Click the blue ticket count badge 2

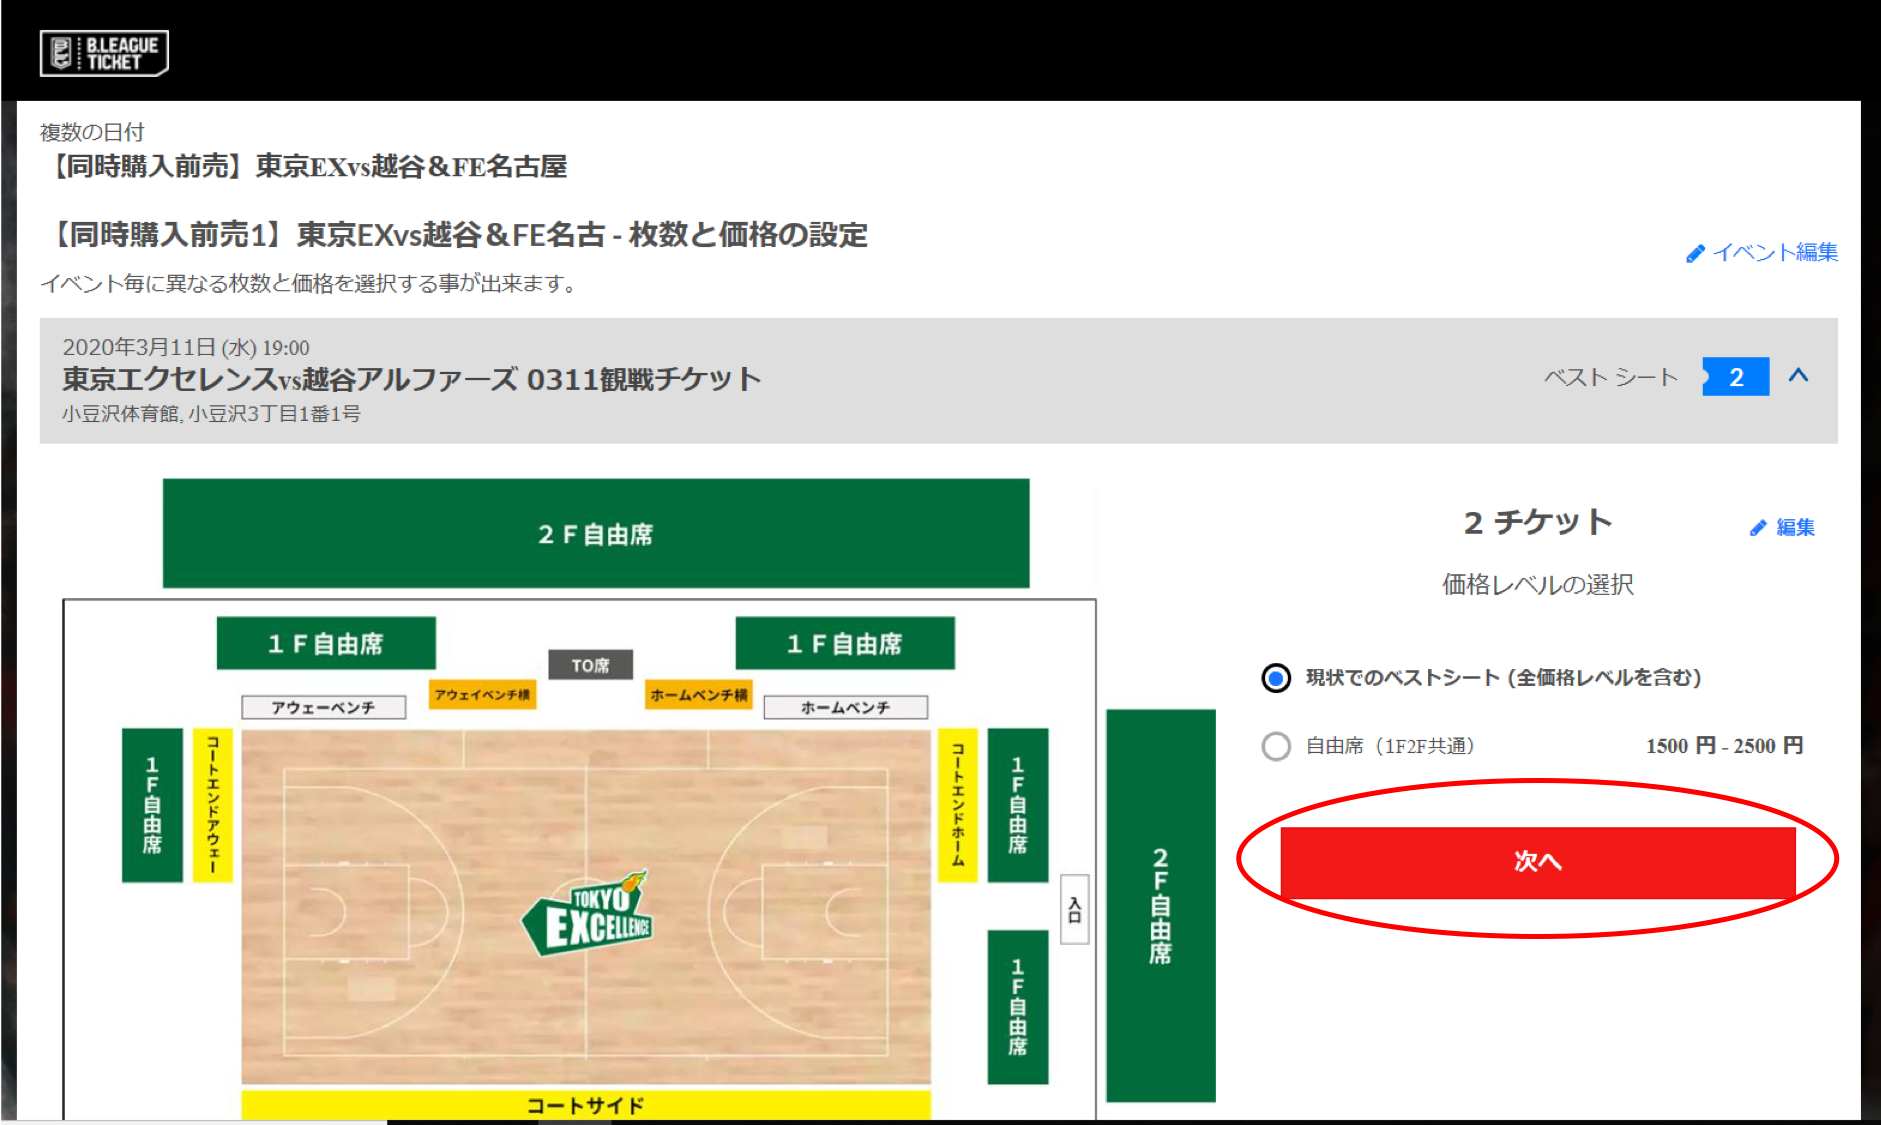pyautogui.click(x=1736, y=377)
